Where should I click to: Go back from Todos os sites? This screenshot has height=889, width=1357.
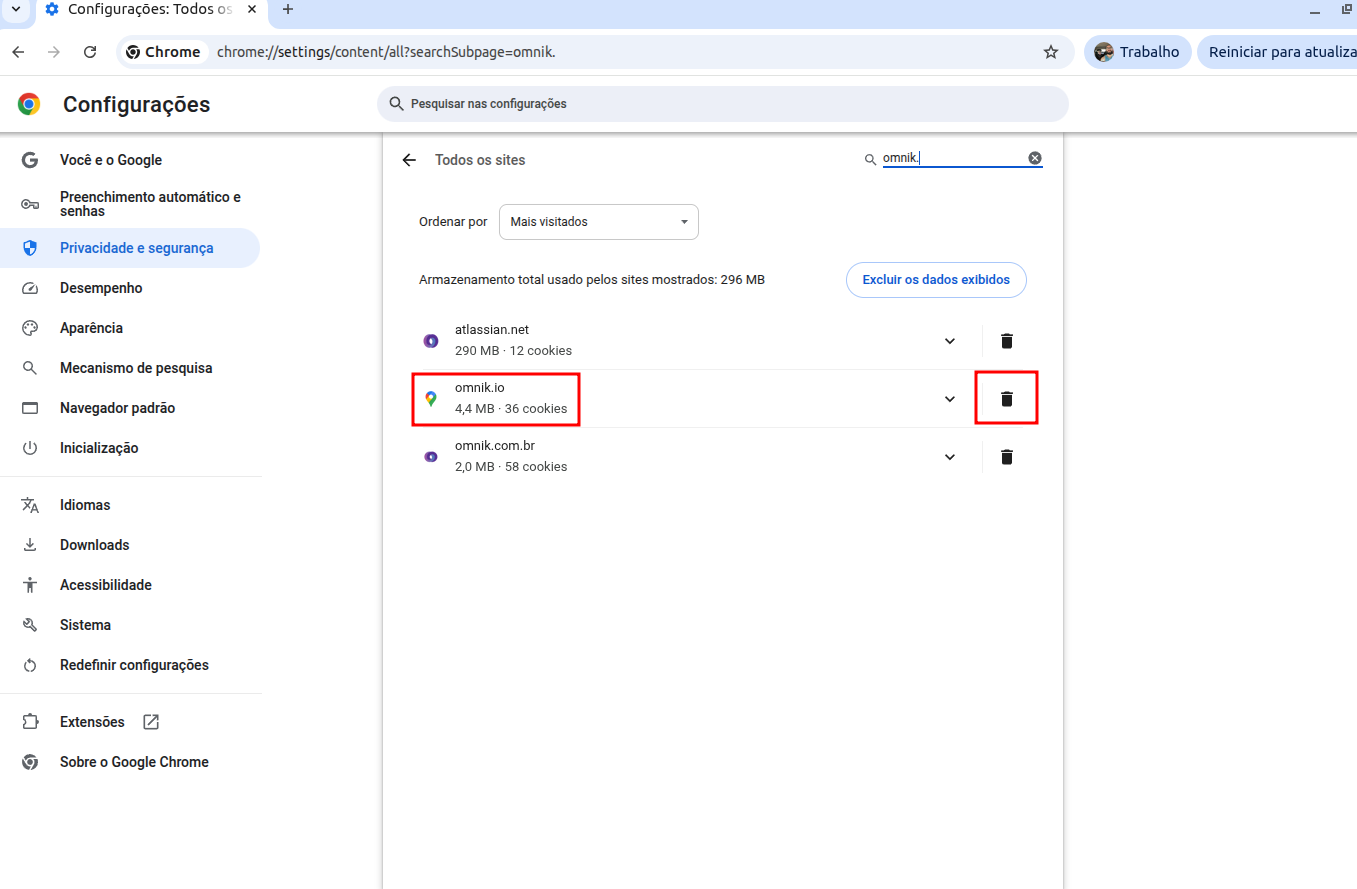409,160
